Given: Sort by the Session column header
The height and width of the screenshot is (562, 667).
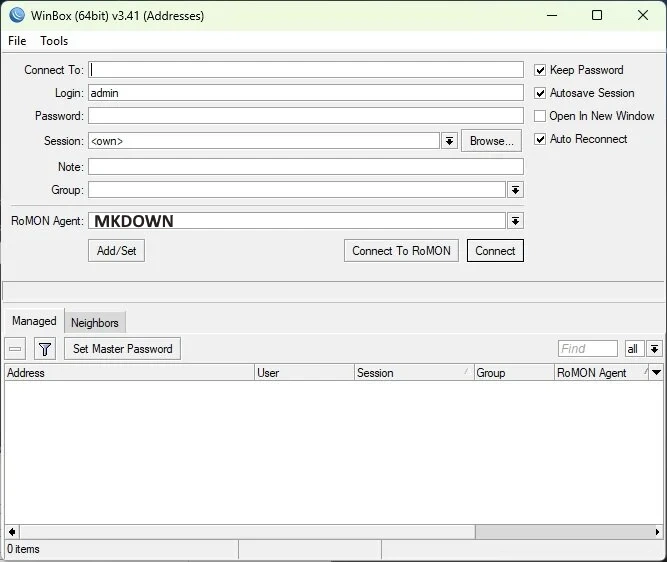Looking at the screenshot, I should [414, 373].
